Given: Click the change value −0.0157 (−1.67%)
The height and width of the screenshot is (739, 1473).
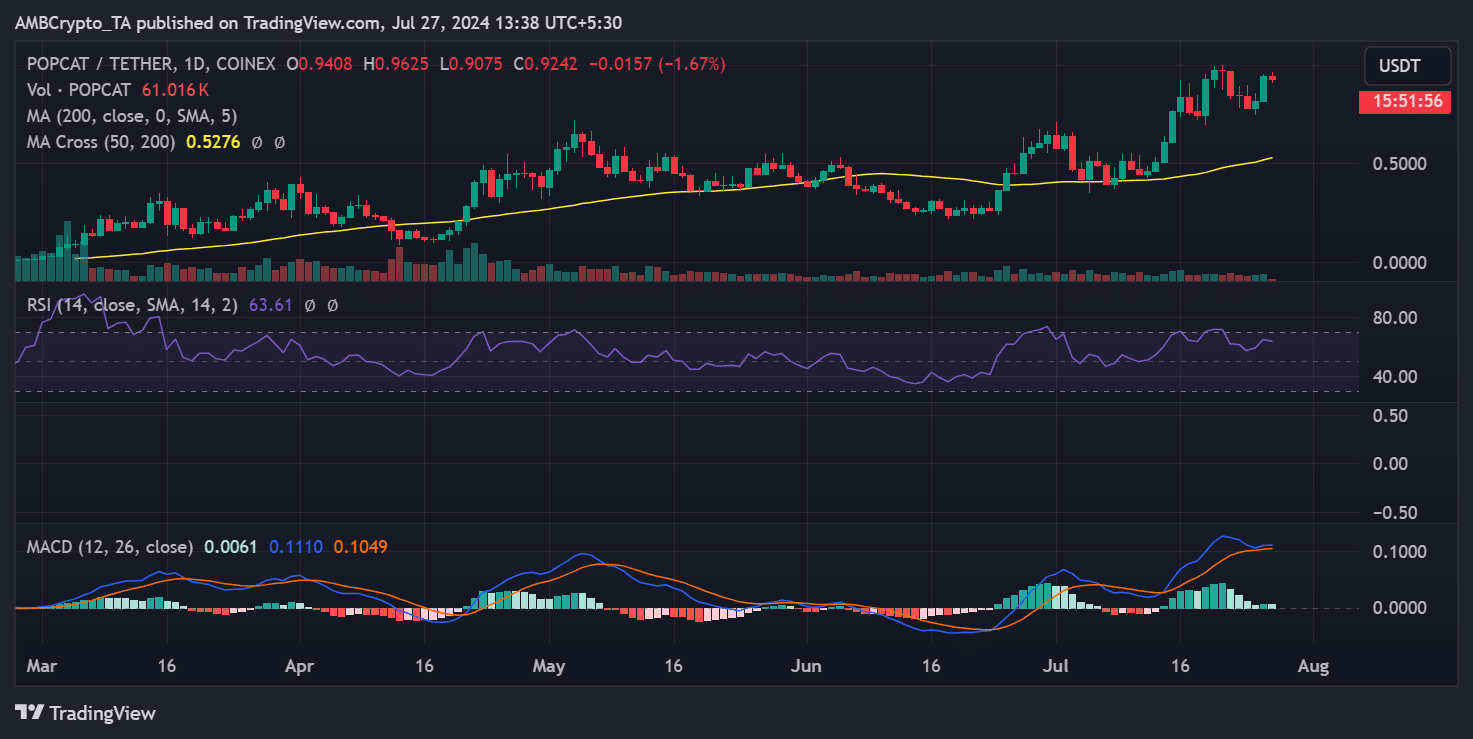Looking at the screenshot, I should pos(657,64).
